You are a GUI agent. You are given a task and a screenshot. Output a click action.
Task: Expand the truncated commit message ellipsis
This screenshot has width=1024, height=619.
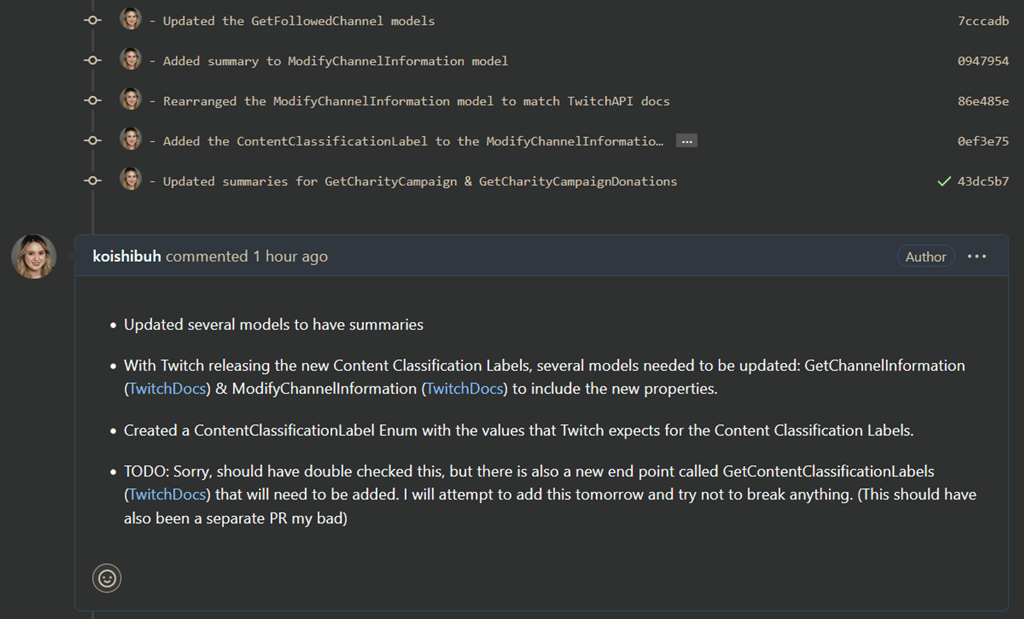[x=686, y=141]
